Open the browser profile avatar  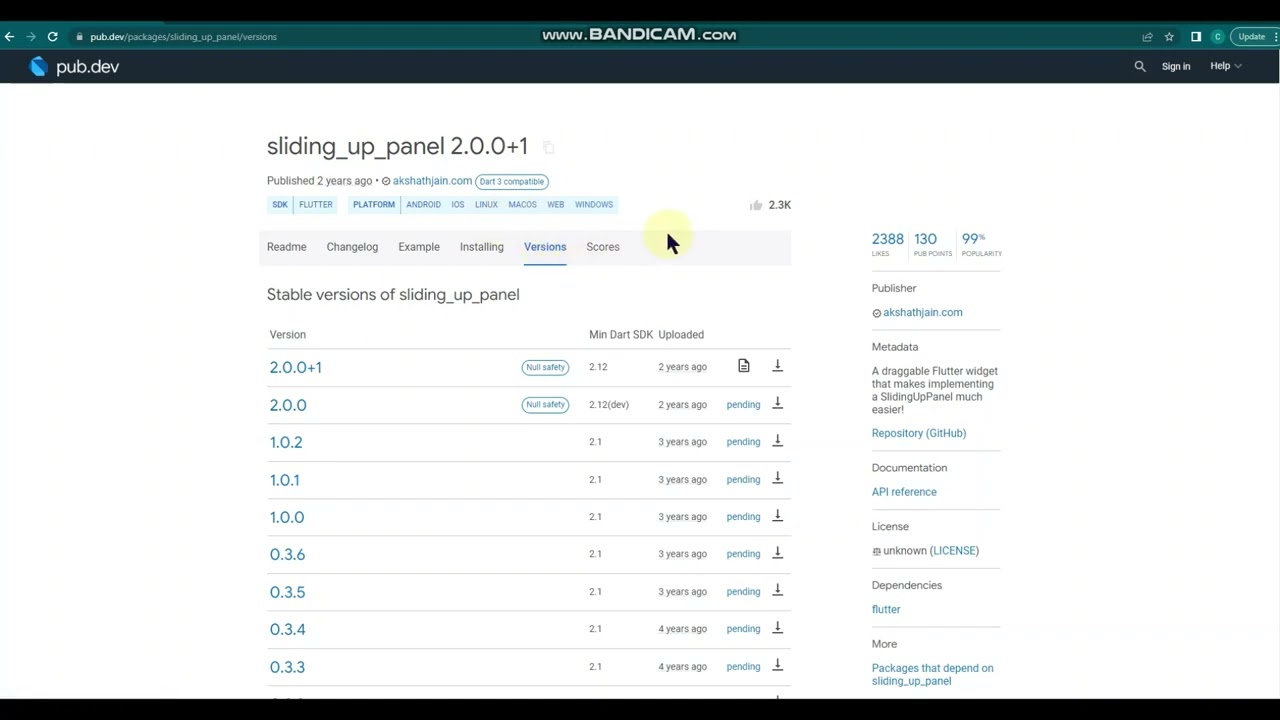point(1217,37)
